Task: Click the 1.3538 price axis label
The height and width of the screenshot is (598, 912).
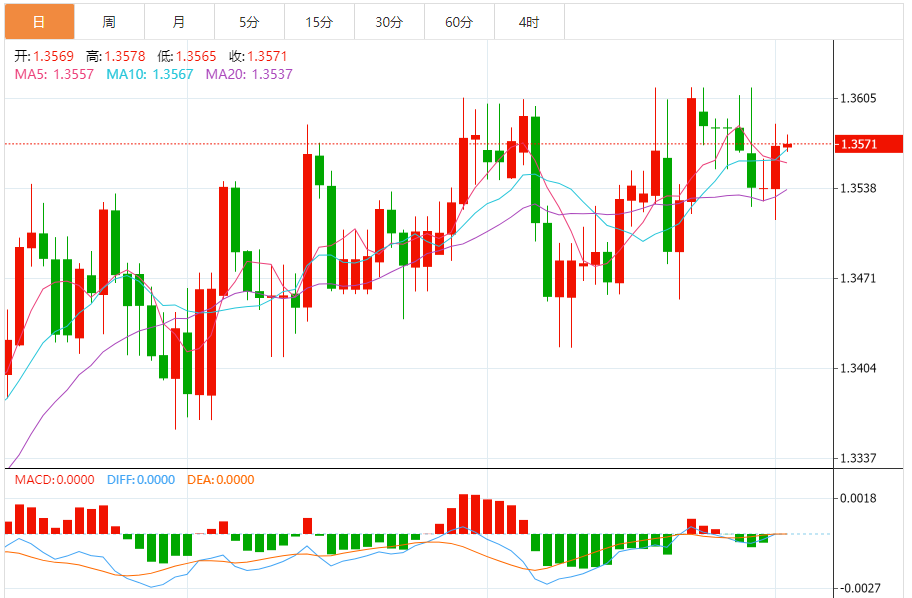Action: pyautogui.click(x=858, y=188)
